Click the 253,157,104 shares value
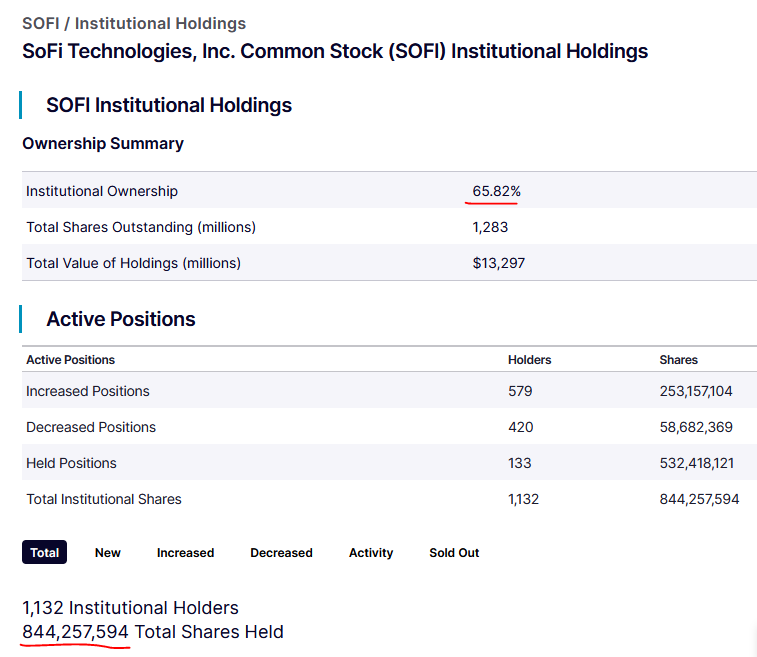 [x=696, y=391]
